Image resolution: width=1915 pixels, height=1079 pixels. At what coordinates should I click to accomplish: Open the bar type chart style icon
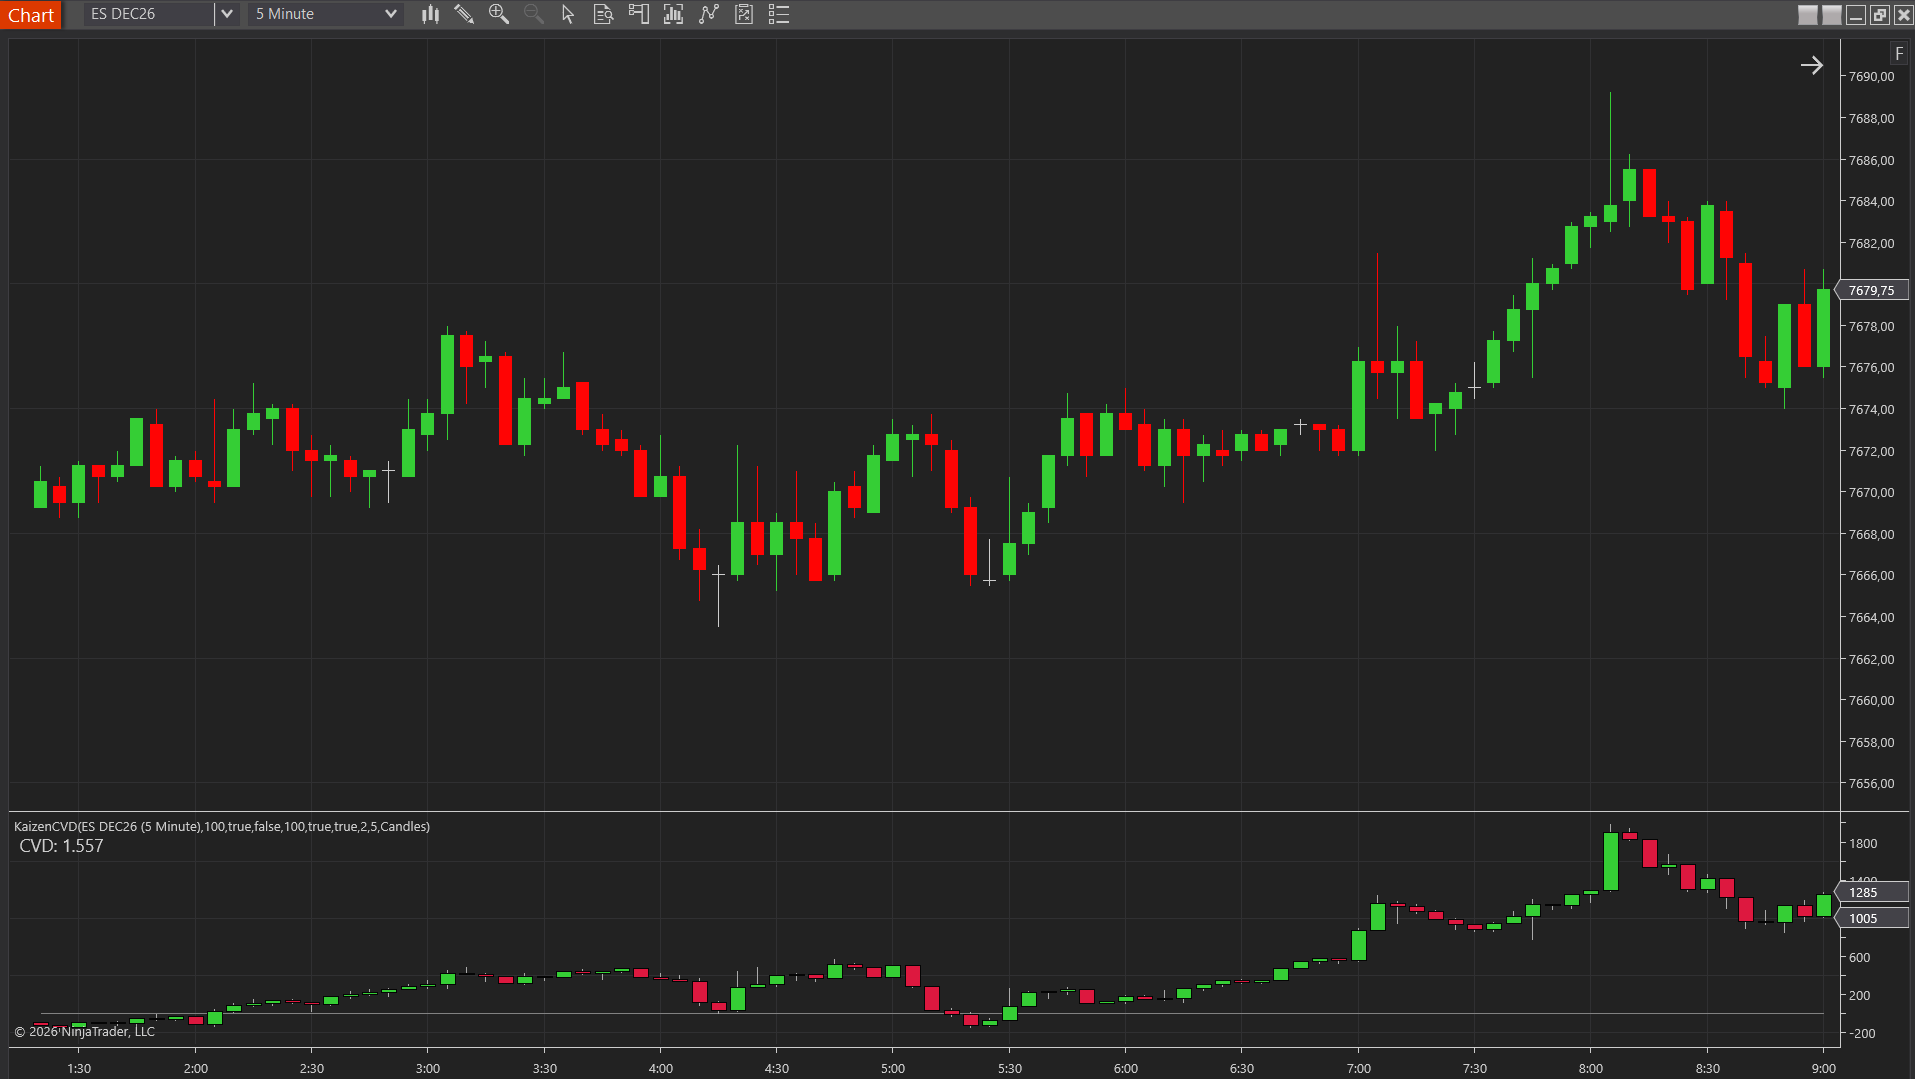coord(430,14)
